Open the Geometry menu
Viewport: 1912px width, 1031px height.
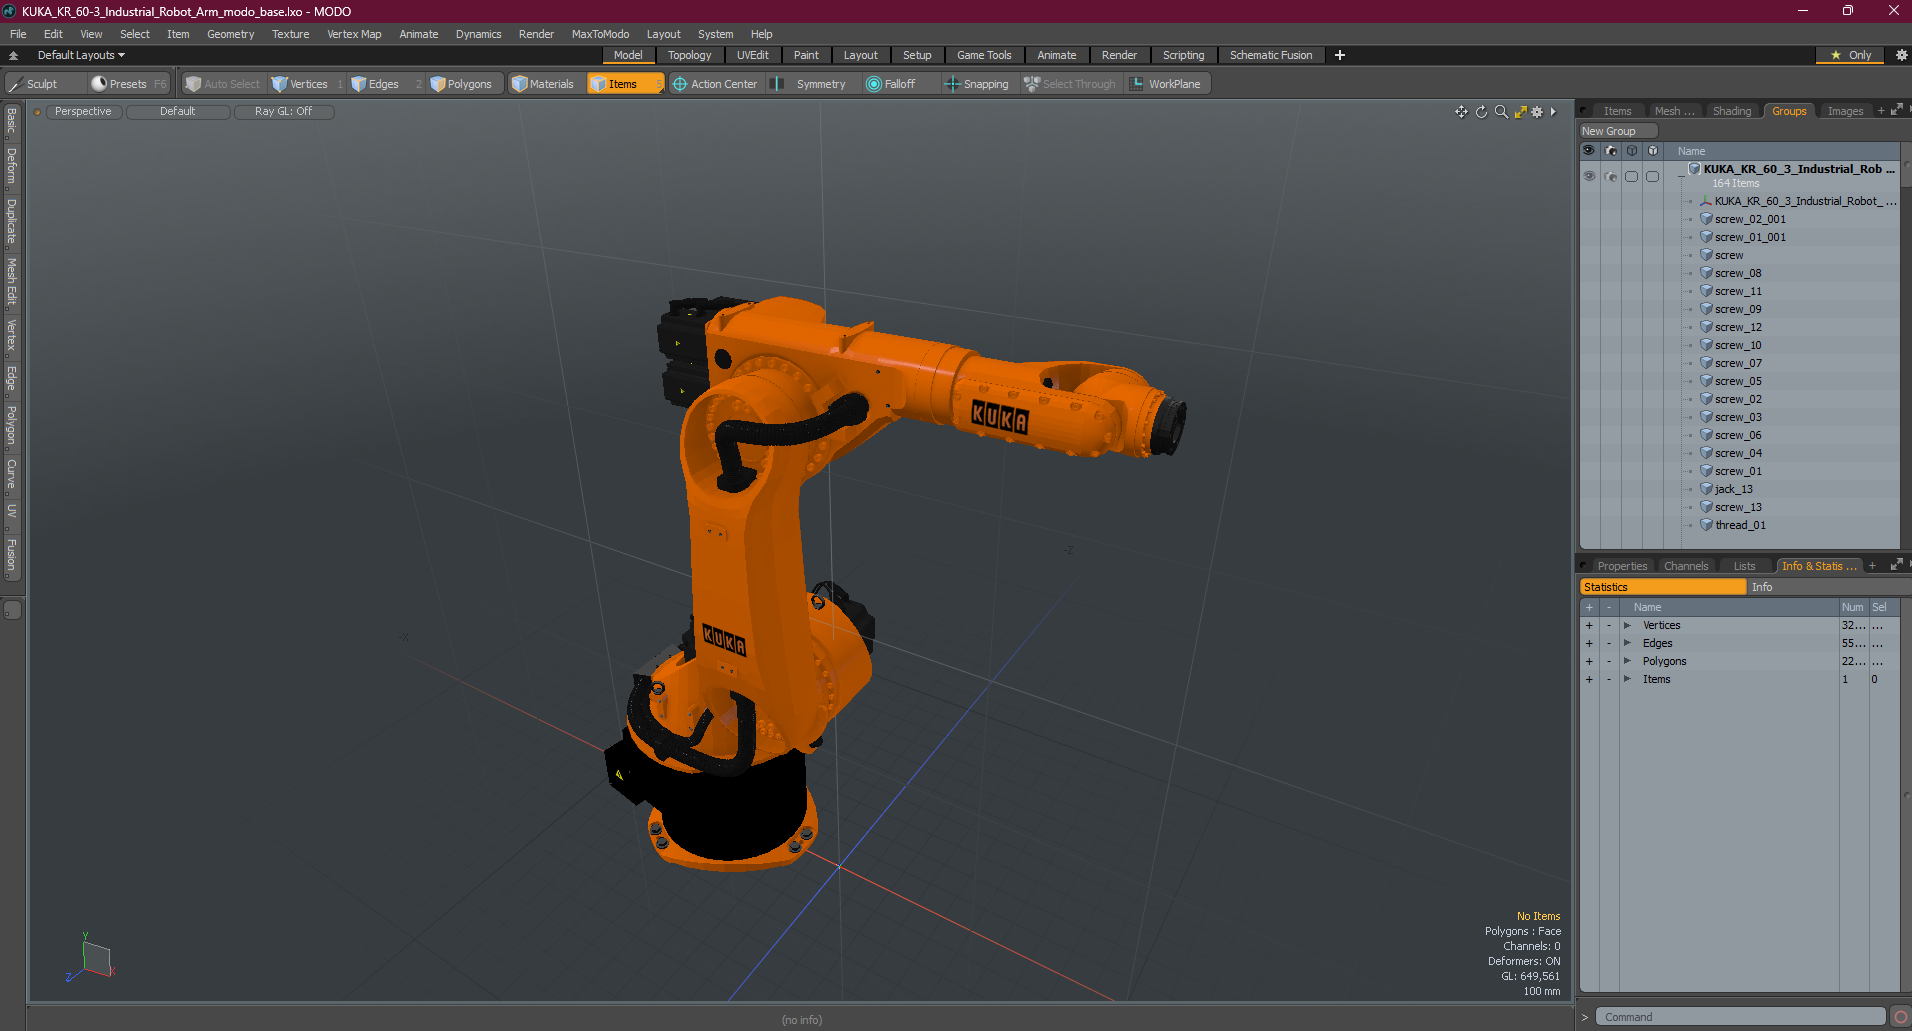tap(230, 34)
